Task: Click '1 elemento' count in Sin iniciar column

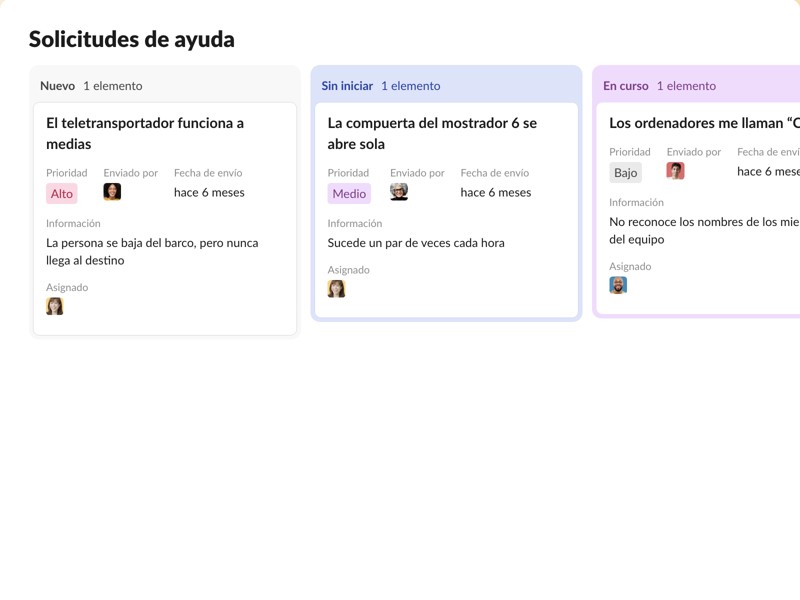Action: click(410, 86)
